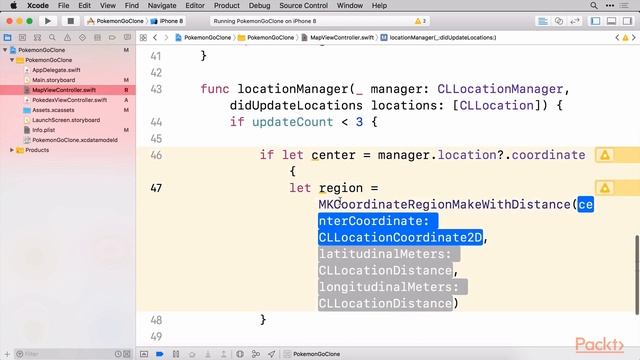Click the warning icon on line 46
Screen dimensions: 640x360
pyautogui.click(x=604, y=155)
